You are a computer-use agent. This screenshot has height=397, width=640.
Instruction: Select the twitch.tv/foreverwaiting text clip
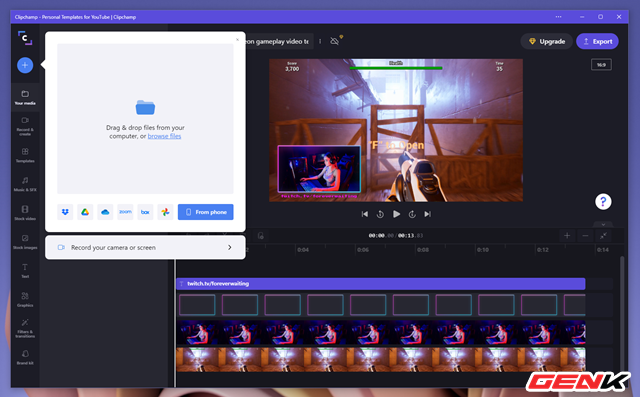click(381, 284)
